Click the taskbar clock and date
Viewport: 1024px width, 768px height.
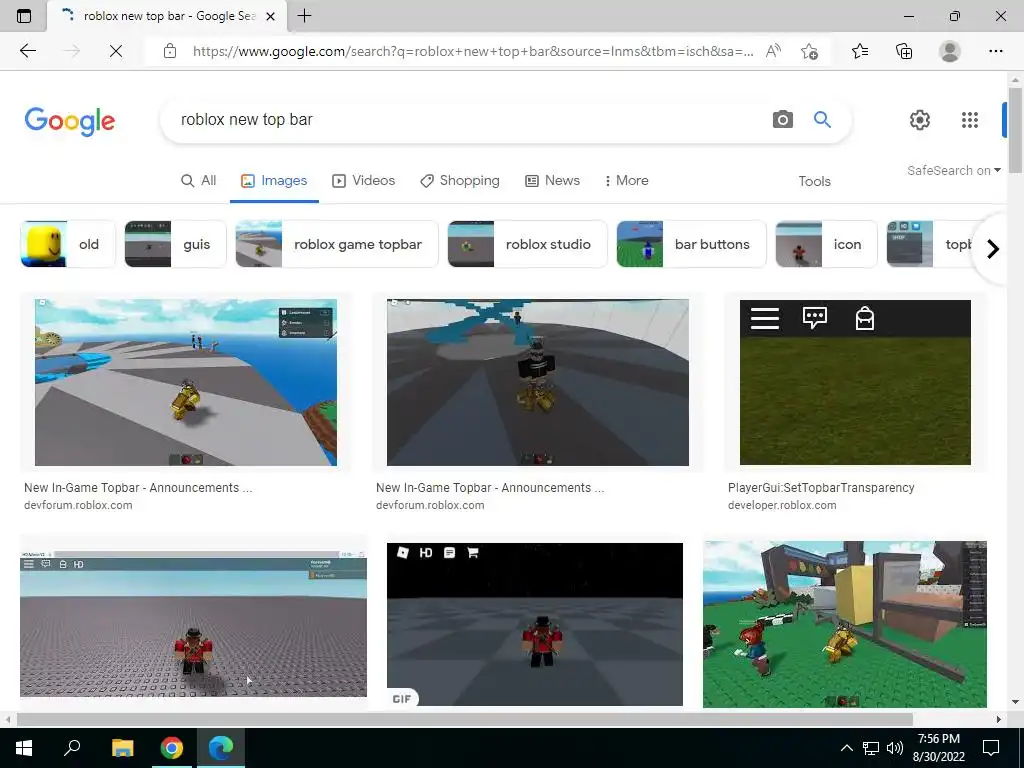938,748
